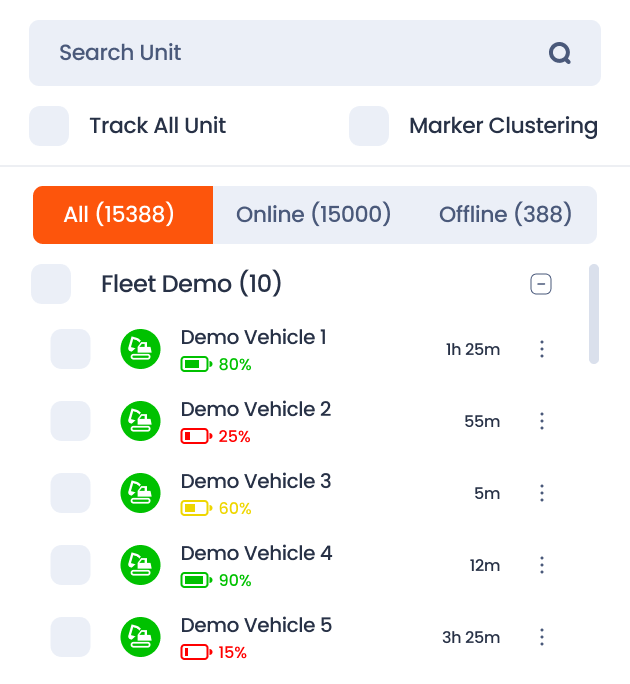This screenshot has width=630, height=684.
Task: Click the red battery icon at 25%
Action: pos(196,436)
